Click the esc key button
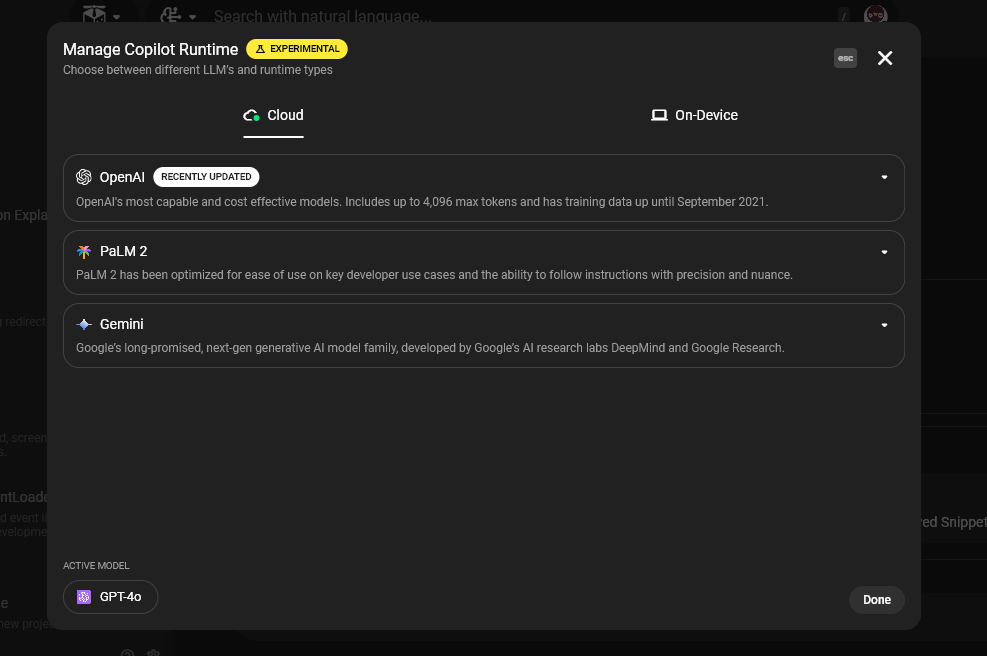This screenshot has height=656, width=987. (845, 58)
